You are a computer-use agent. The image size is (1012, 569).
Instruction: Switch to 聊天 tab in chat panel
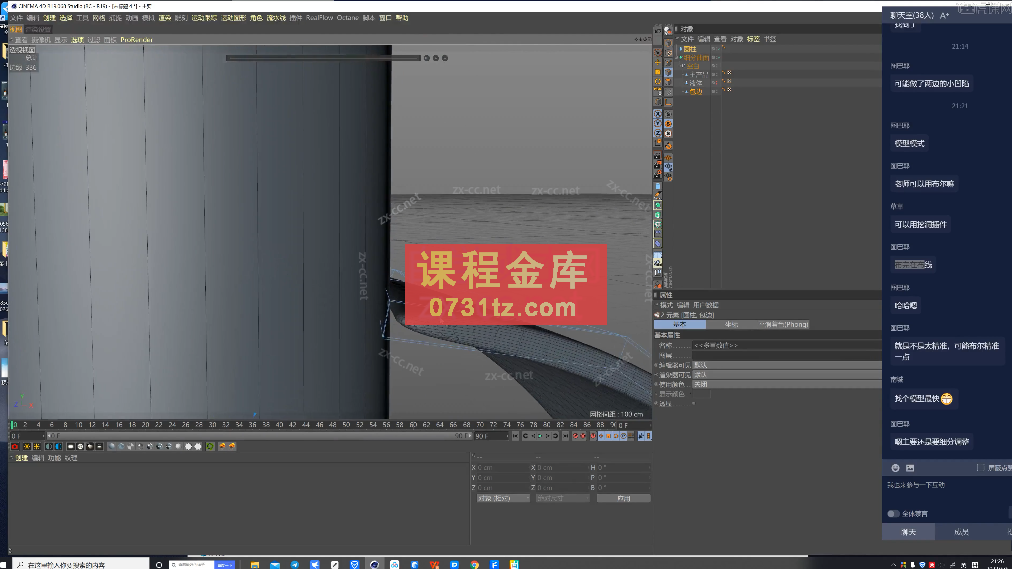click(x=908, y=532)
